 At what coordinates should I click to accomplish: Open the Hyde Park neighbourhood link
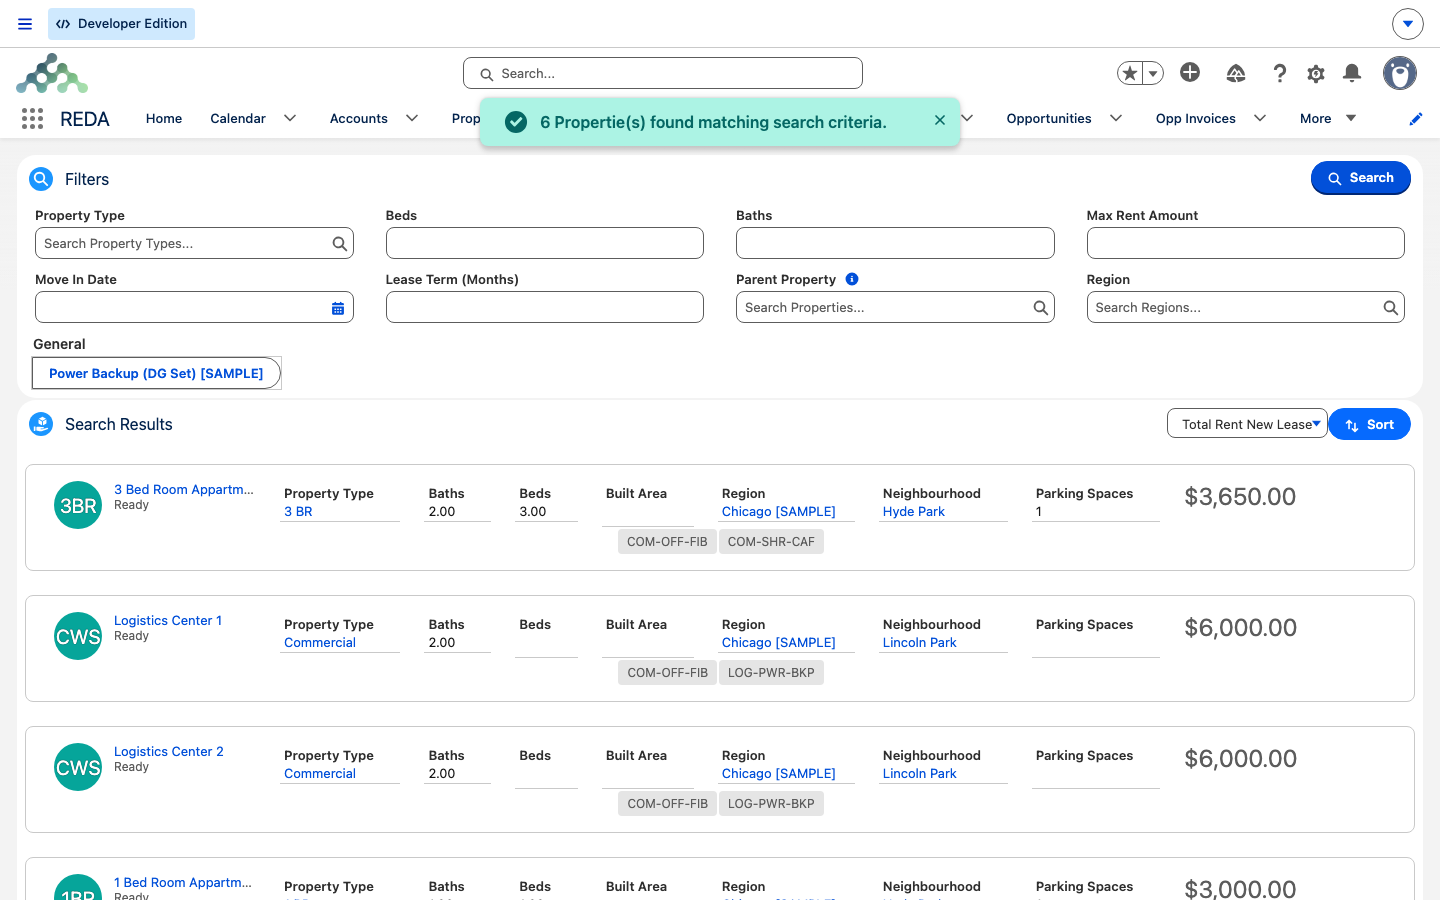[x=914, y=511]
